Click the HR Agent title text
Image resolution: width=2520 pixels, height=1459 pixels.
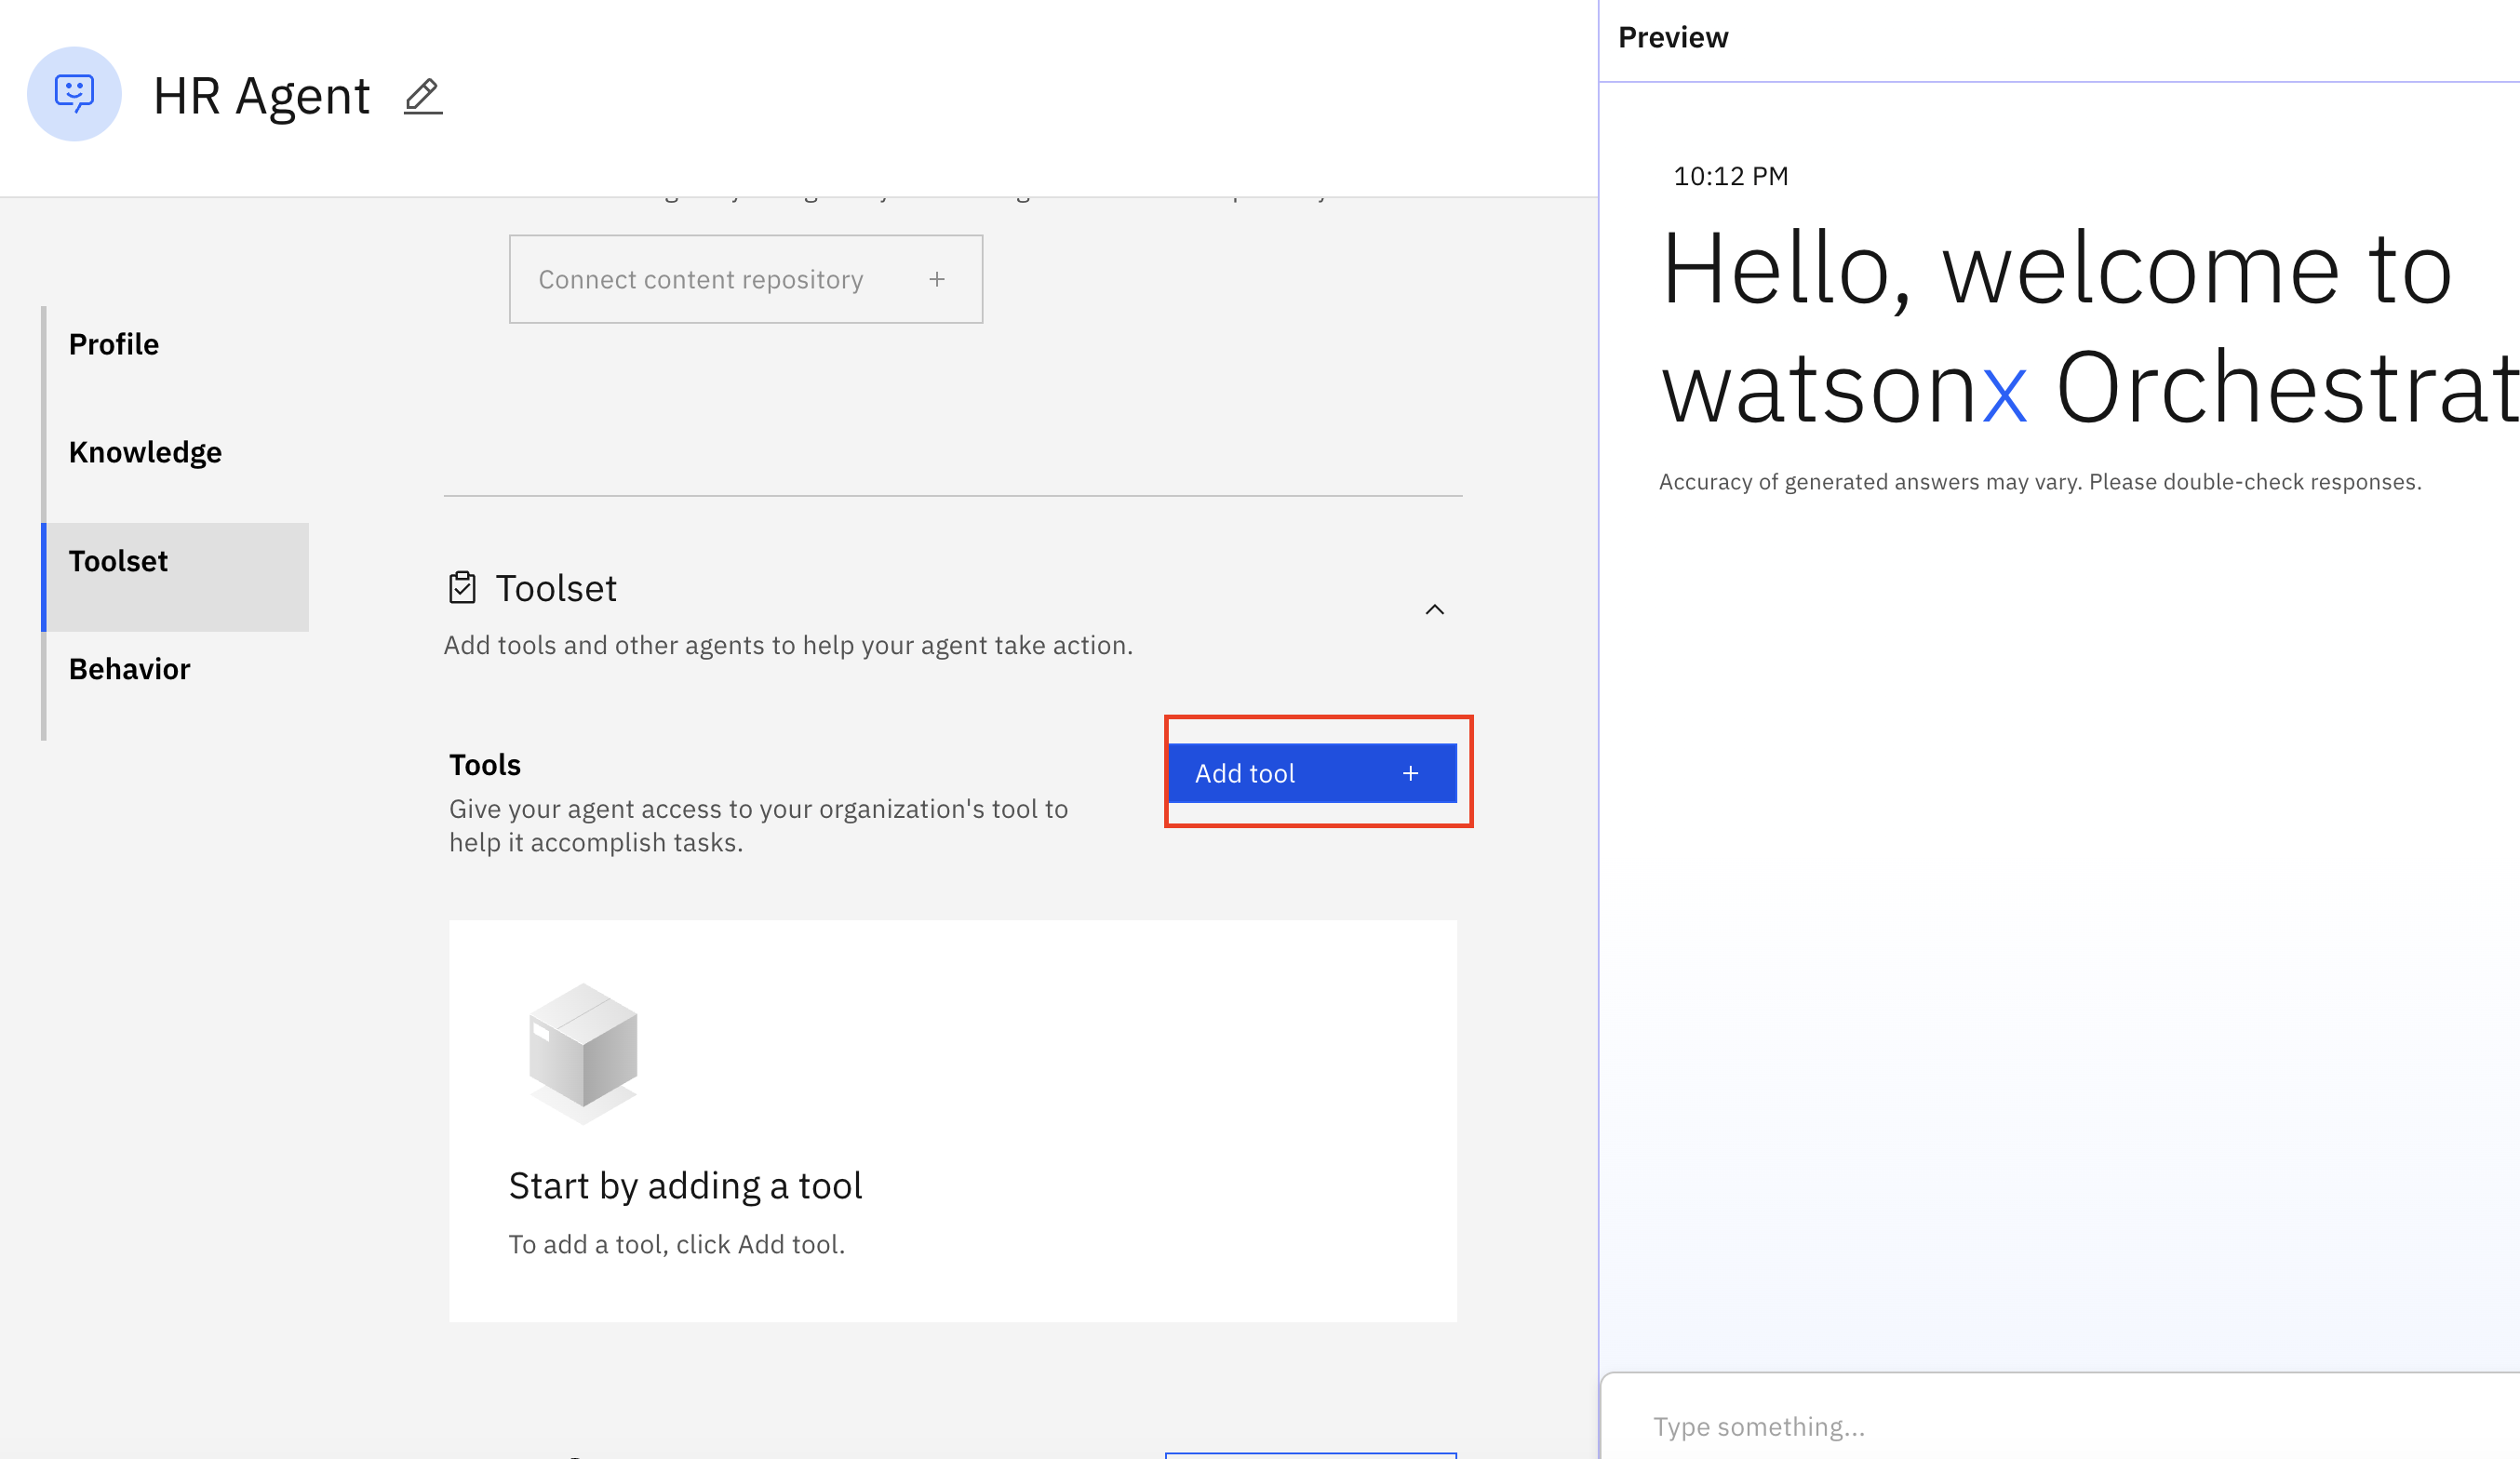click(x=261, y=96)
